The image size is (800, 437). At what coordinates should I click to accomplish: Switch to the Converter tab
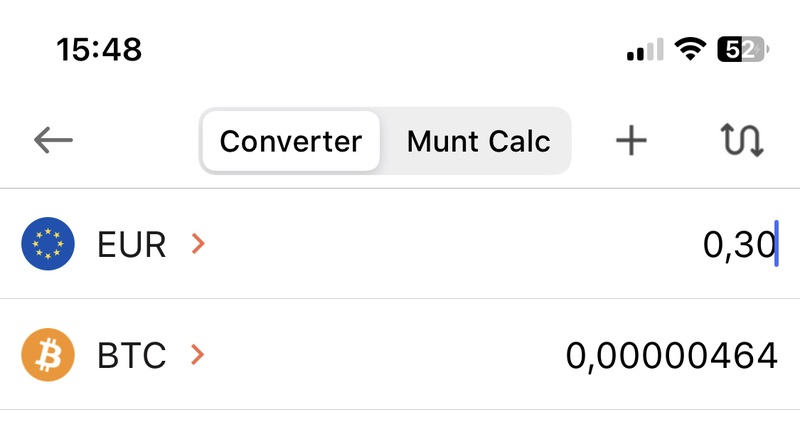click(290, 141)
